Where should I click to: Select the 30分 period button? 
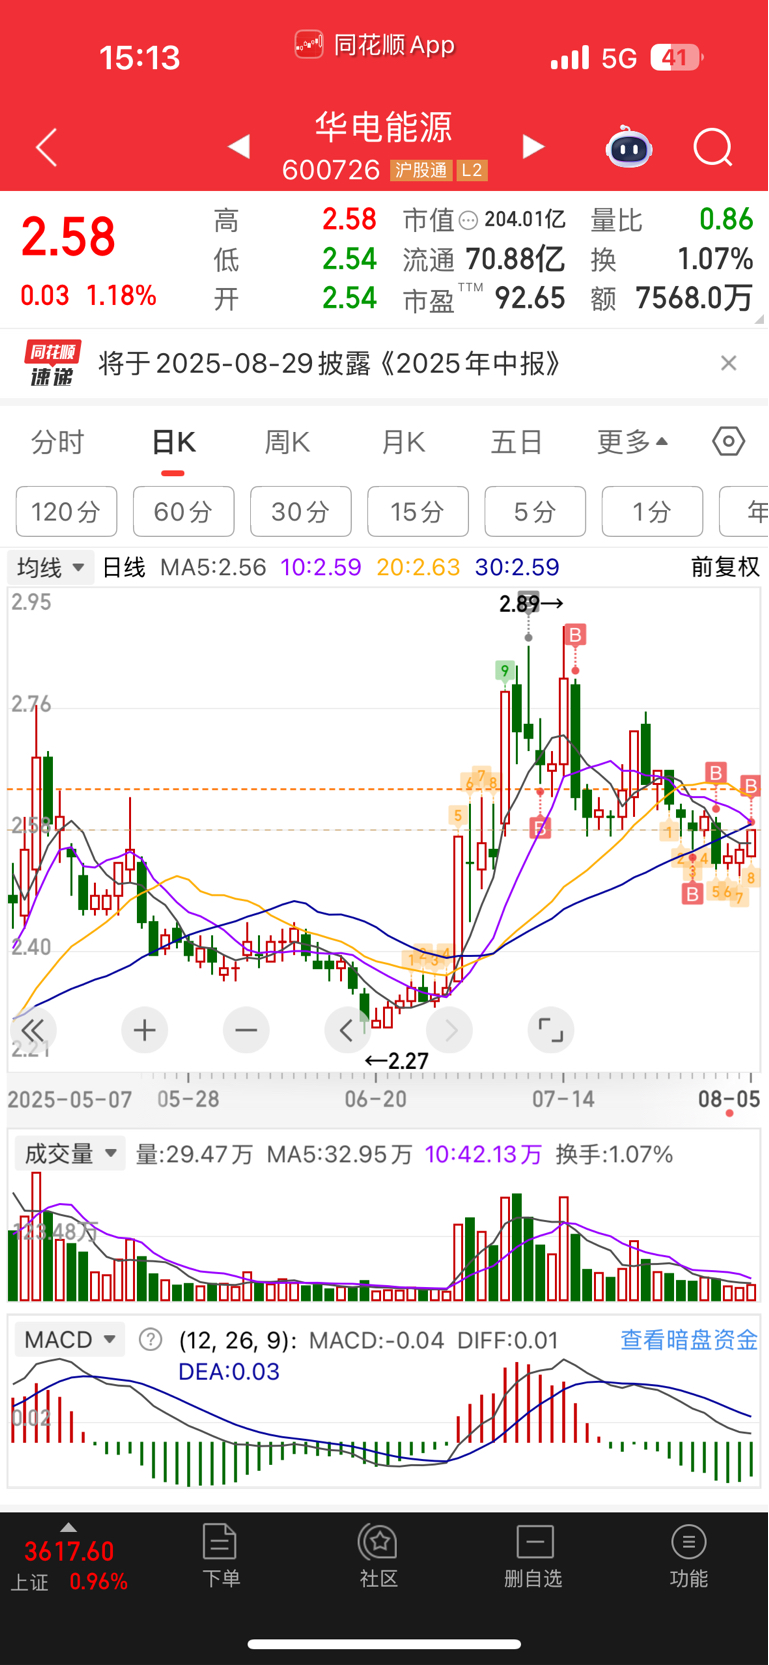coord(300,512)
